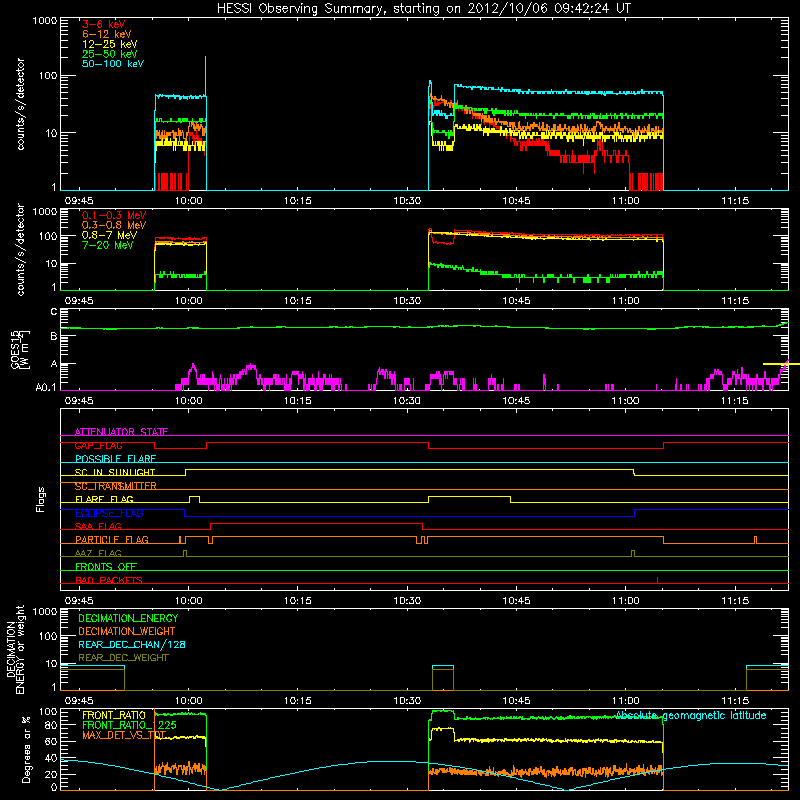Select the FLARE_FLAG label
Image resolution: width=800 pixels, height=800 pixels.
click(x=104, y=499)
